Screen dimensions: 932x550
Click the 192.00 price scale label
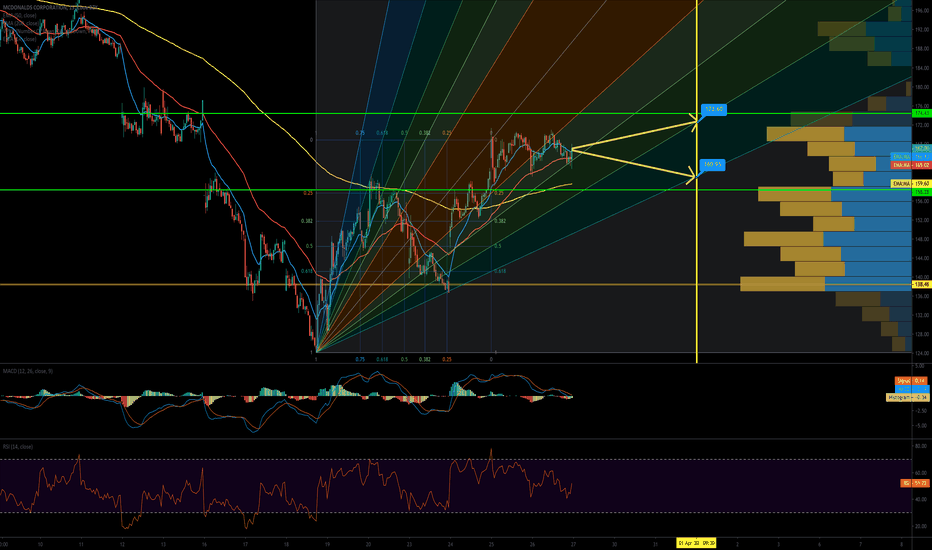[x=922, y=29]
